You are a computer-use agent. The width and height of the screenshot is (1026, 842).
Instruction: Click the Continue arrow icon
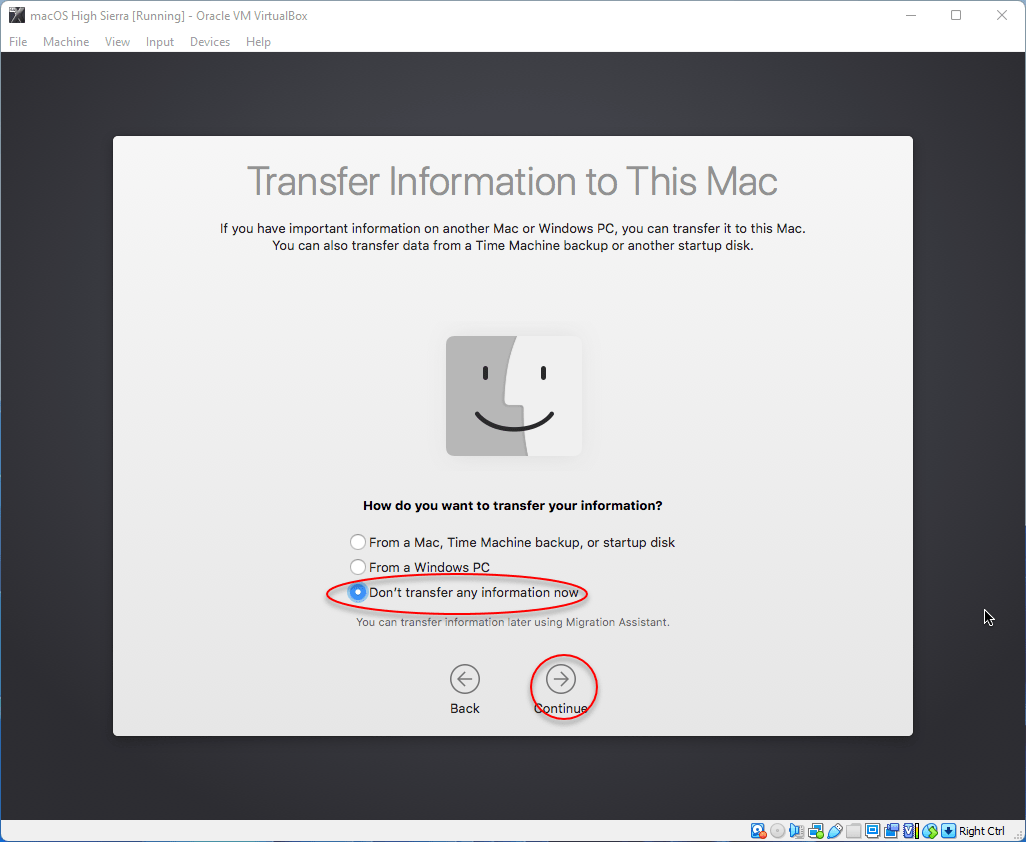pyautogui.click(x=561, y=679)
